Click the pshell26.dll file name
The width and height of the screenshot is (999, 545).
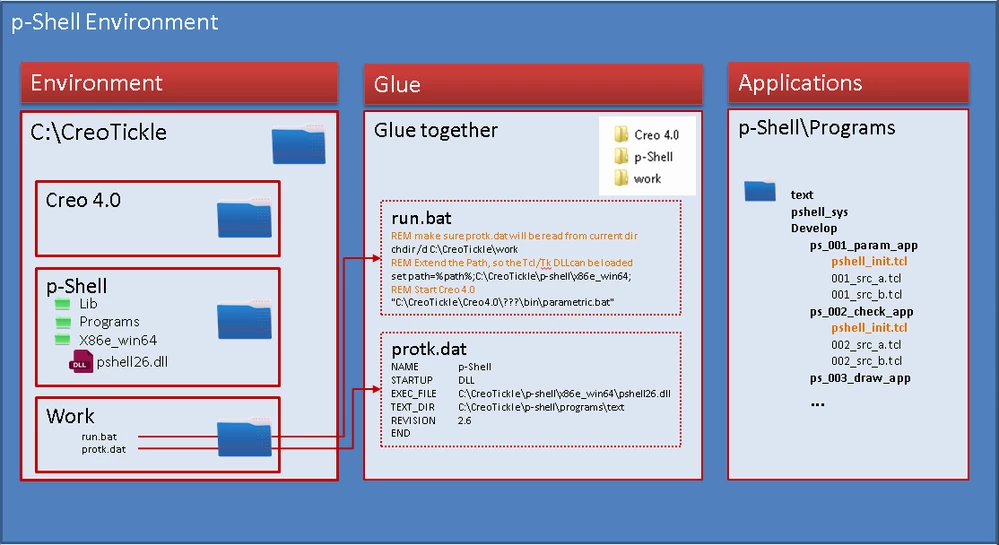tap(132, 362)
